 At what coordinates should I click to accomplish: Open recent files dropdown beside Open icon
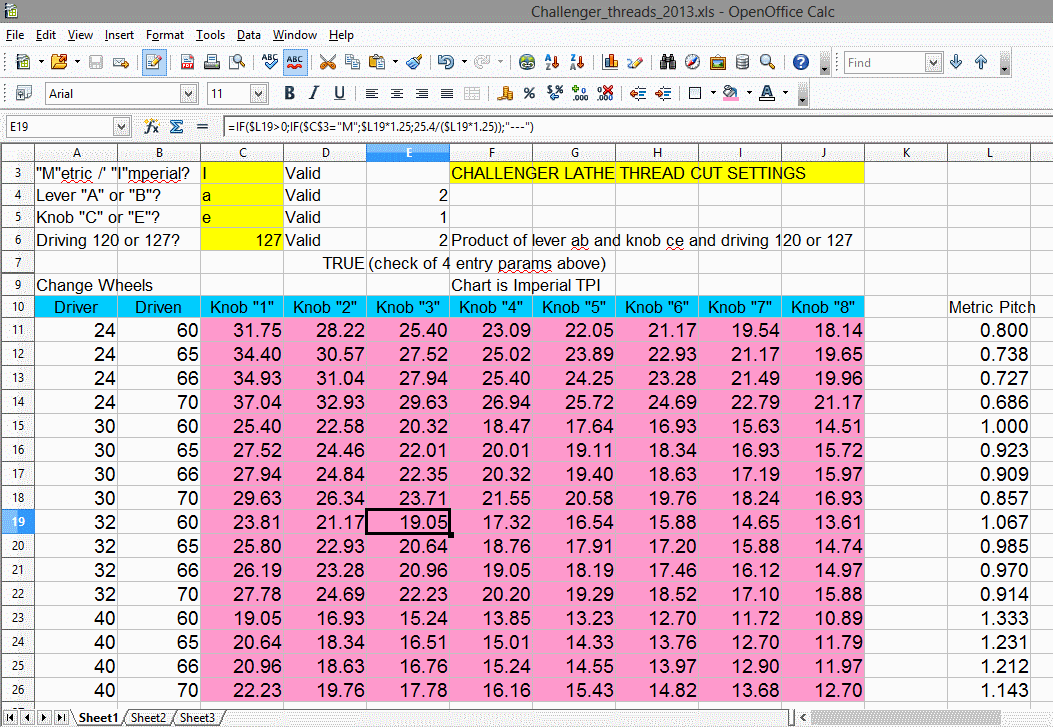pos(77,62)
